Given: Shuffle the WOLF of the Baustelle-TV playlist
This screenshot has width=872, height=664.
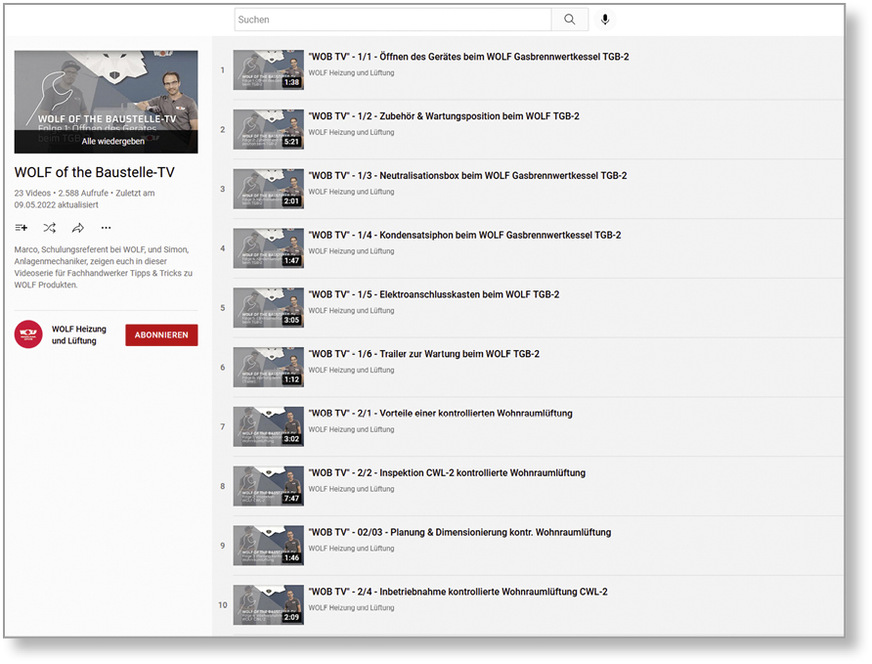Looking at the screenshot, I should pos(50,228).
